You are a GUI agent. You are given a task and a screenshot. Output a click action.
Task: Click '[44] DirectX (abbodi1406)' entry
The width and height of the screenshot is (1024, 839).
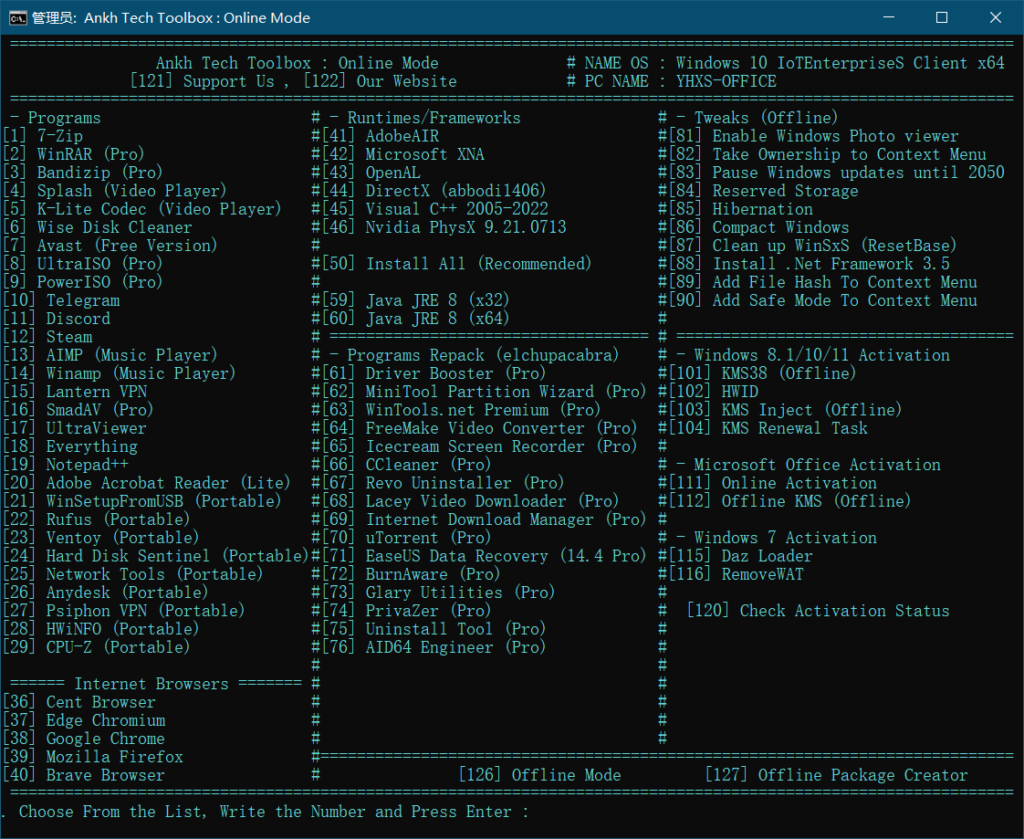click(434, 191)
